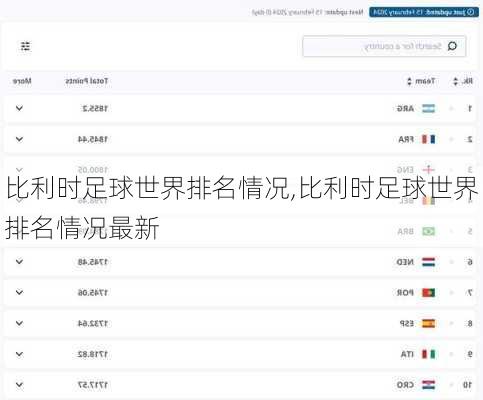Expand the ENG row chevron

19,170
